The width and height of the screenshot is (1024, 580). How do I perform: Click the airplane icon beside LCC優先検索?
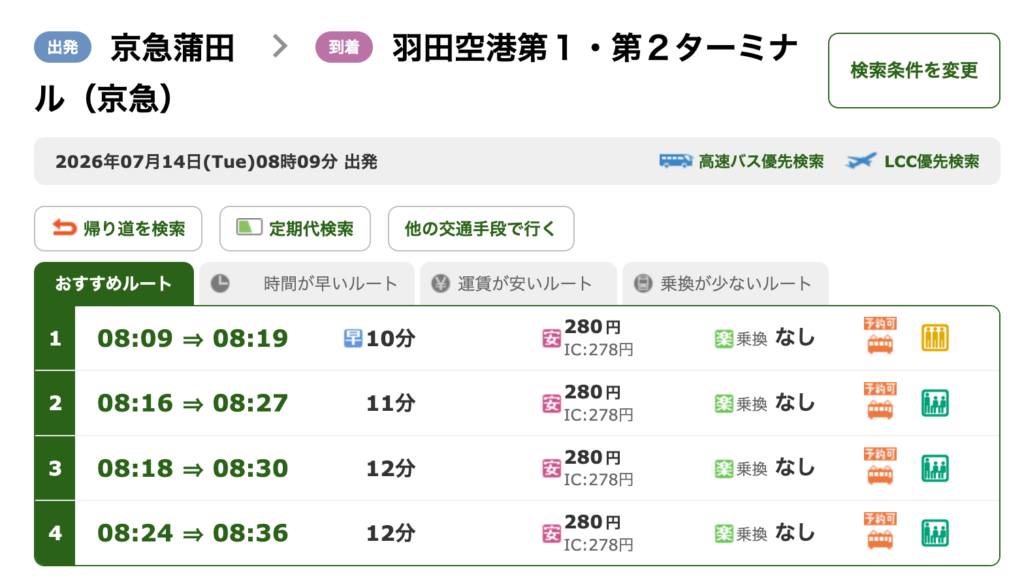[861, 161]
